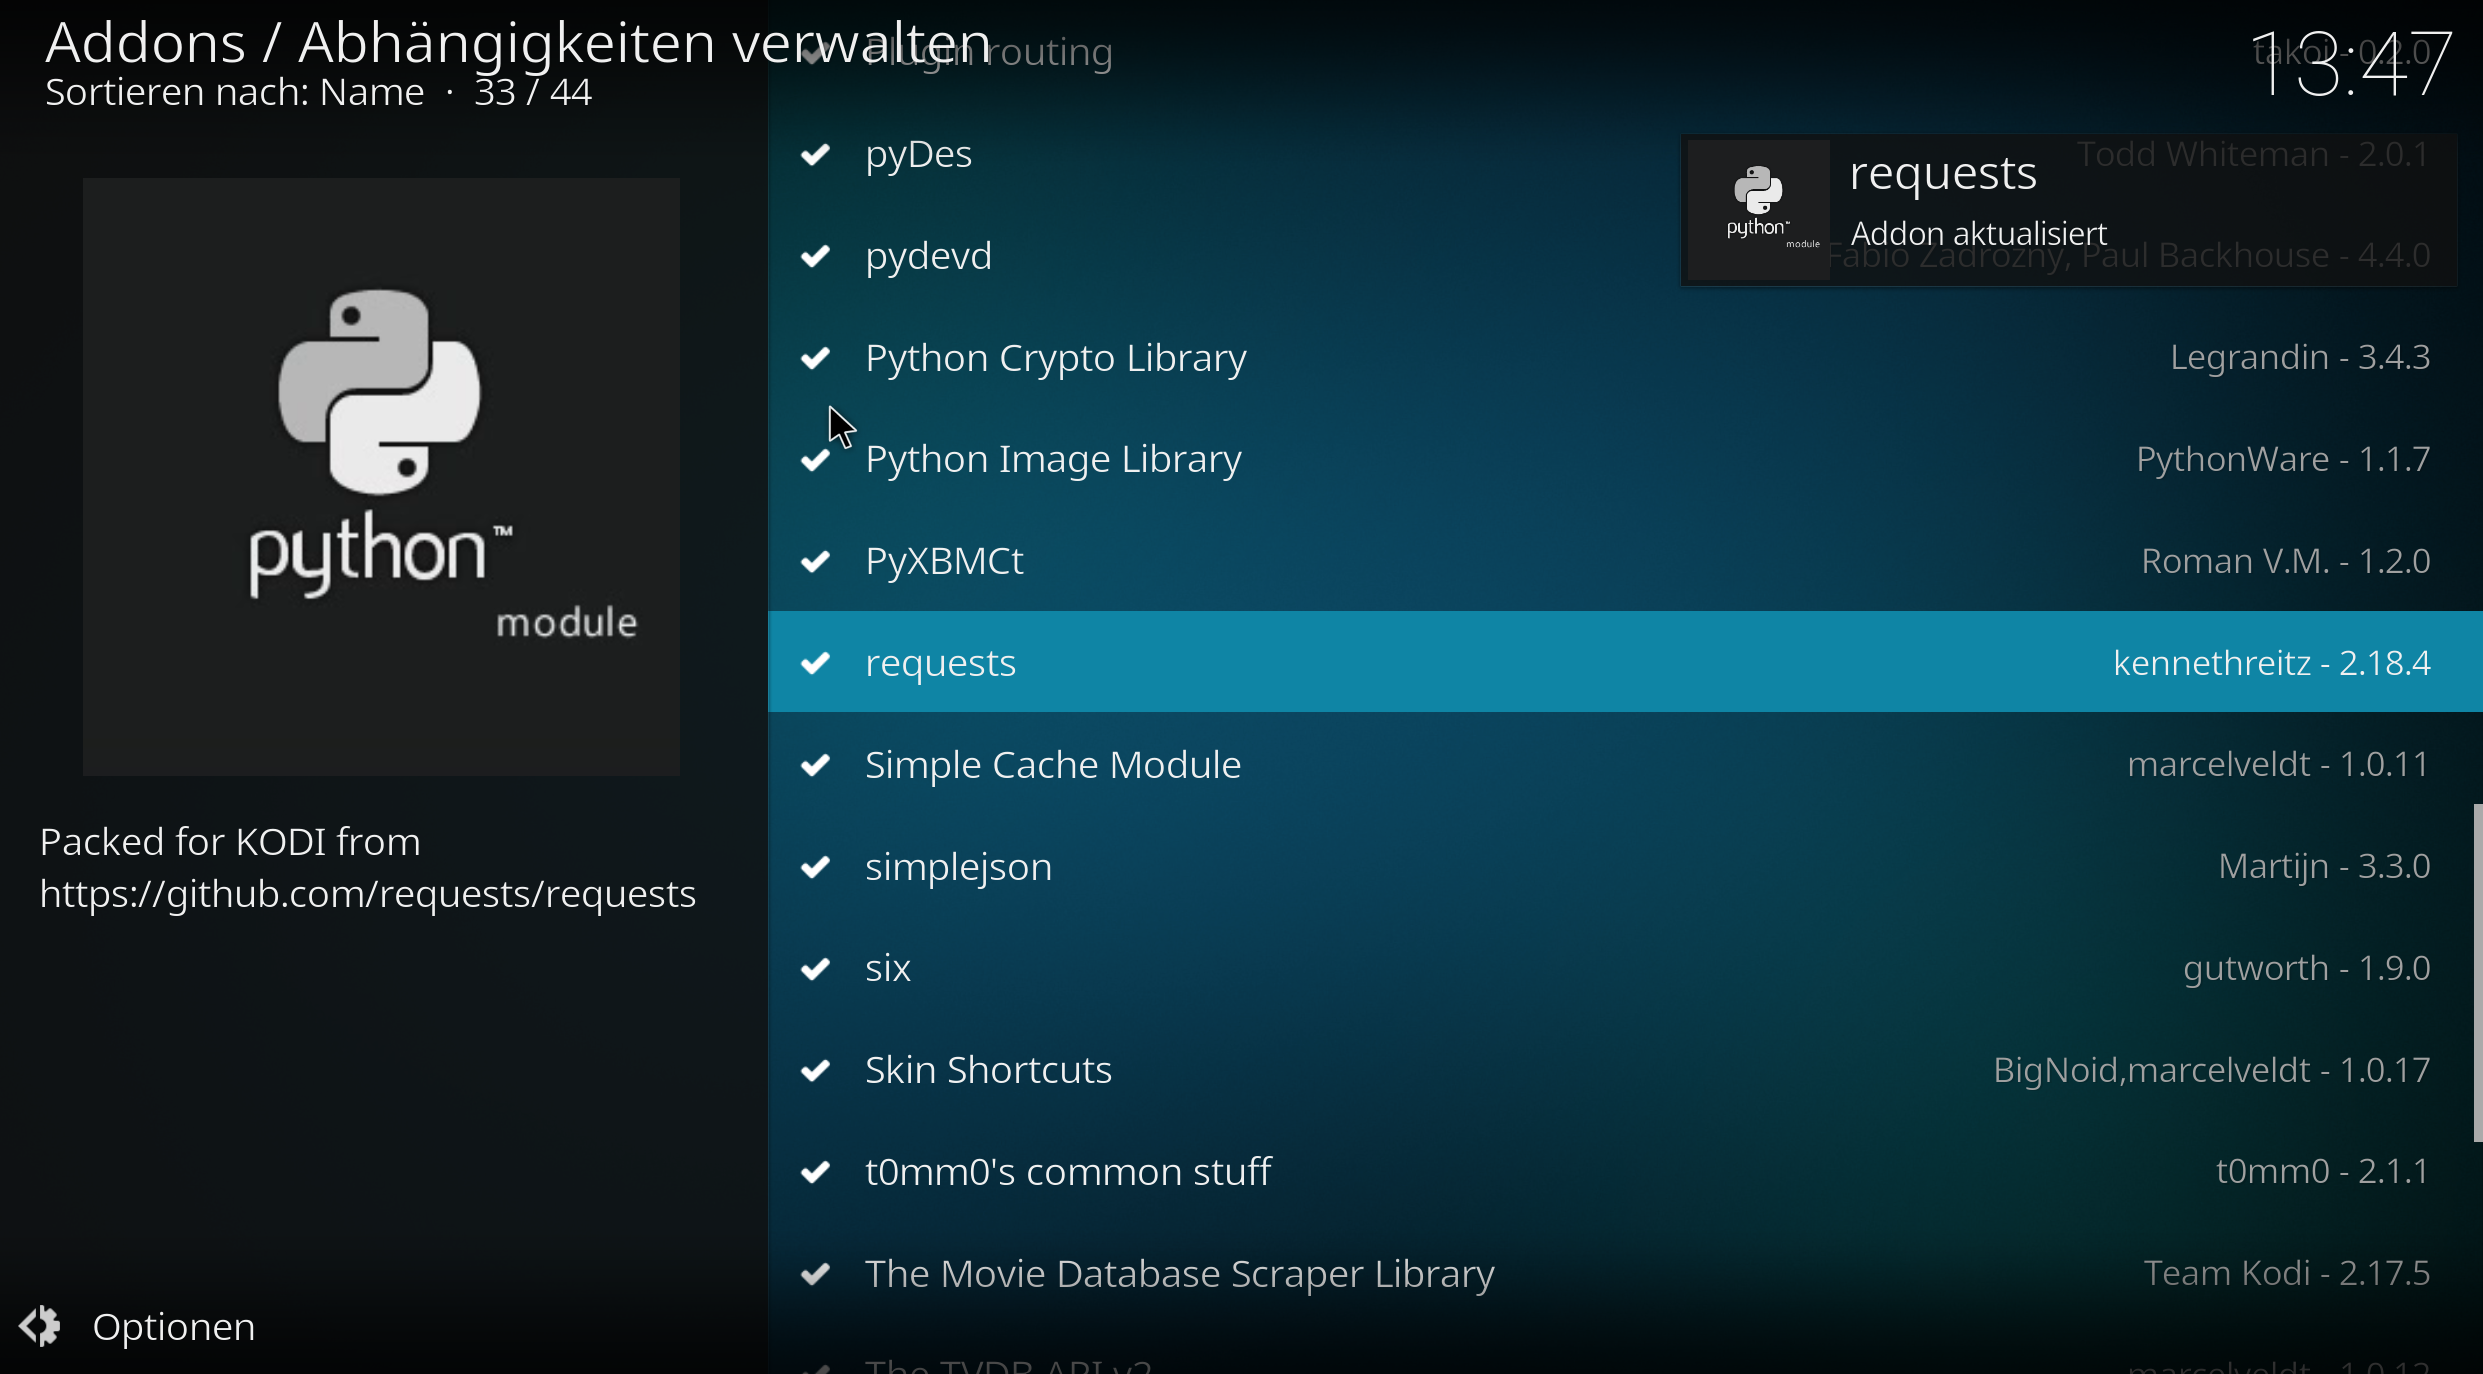
Task: Click the gutworth - 1.9.0 version text
Action: coord(2307,968)
